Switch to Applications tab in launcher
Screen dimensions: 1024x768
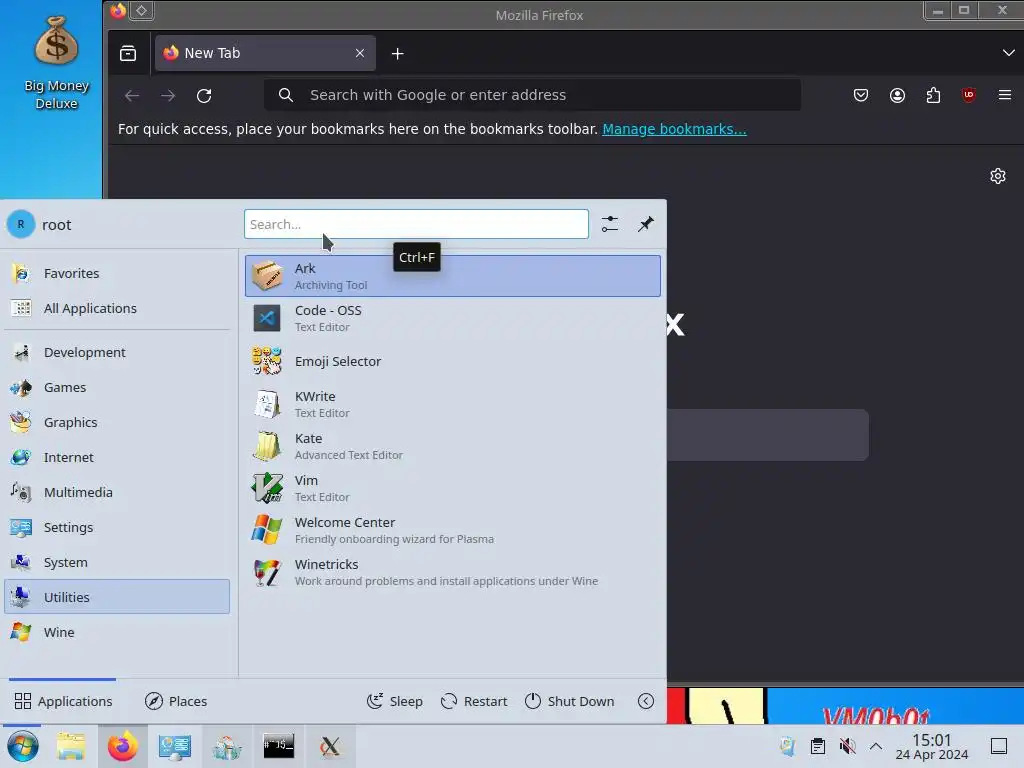tap(63, 701)
